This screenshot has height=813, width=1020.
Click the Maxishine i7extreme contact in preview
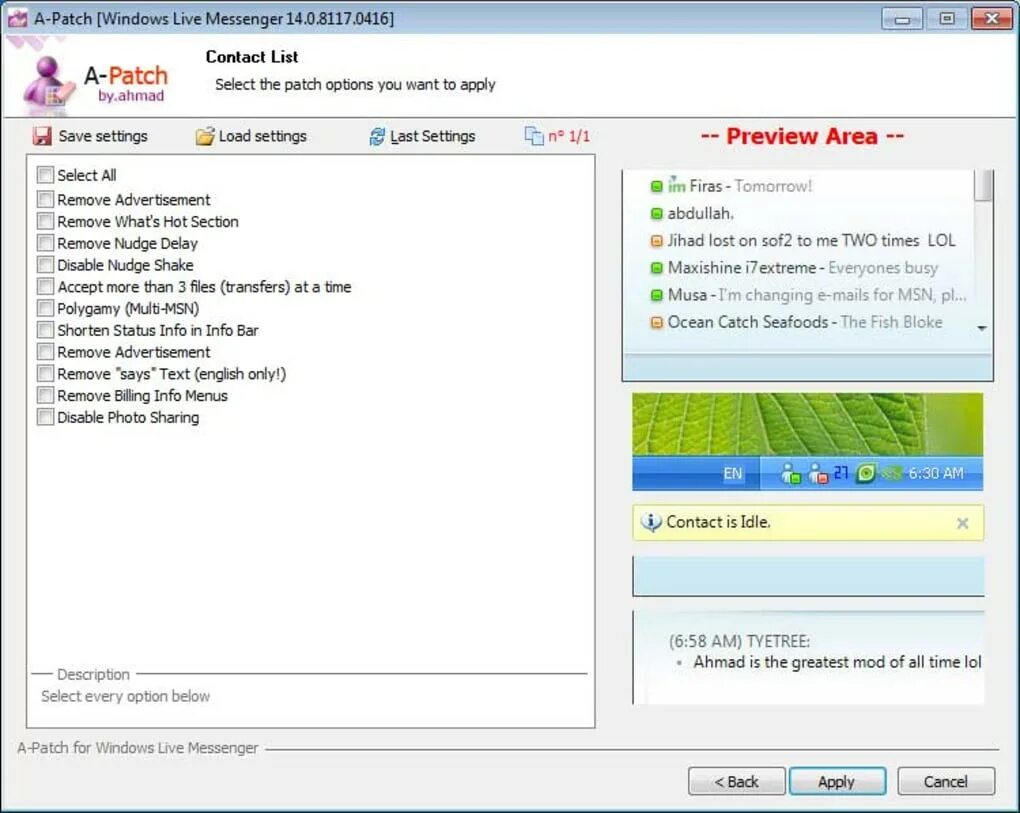(794, 268)
